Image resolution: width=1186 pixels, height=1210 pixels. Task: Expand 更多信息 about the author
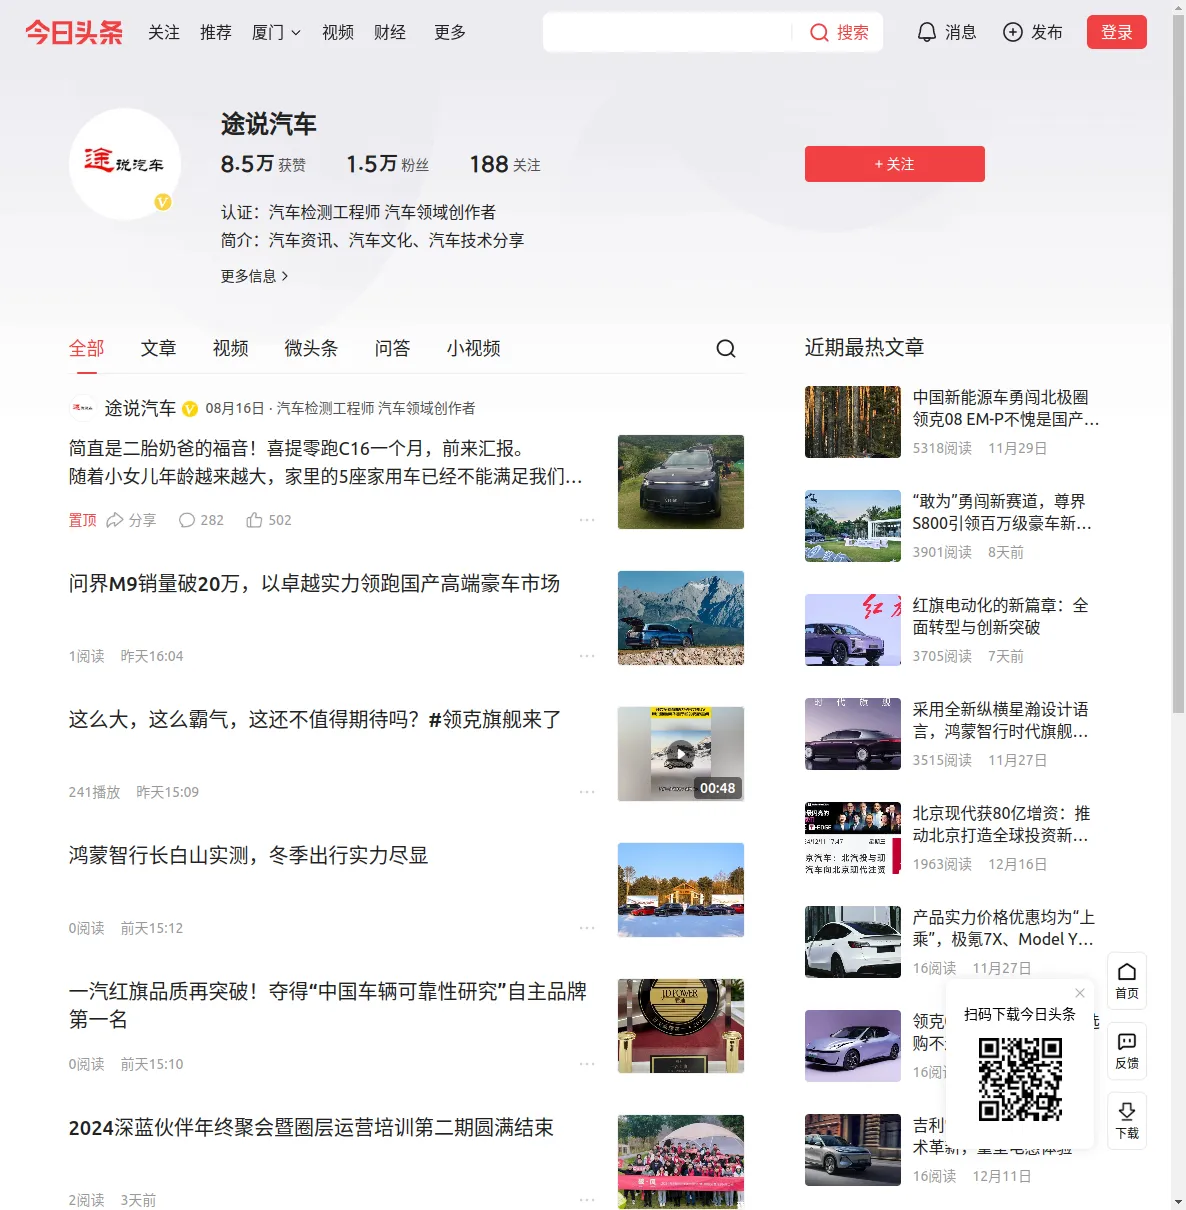(x=255, y=276)
